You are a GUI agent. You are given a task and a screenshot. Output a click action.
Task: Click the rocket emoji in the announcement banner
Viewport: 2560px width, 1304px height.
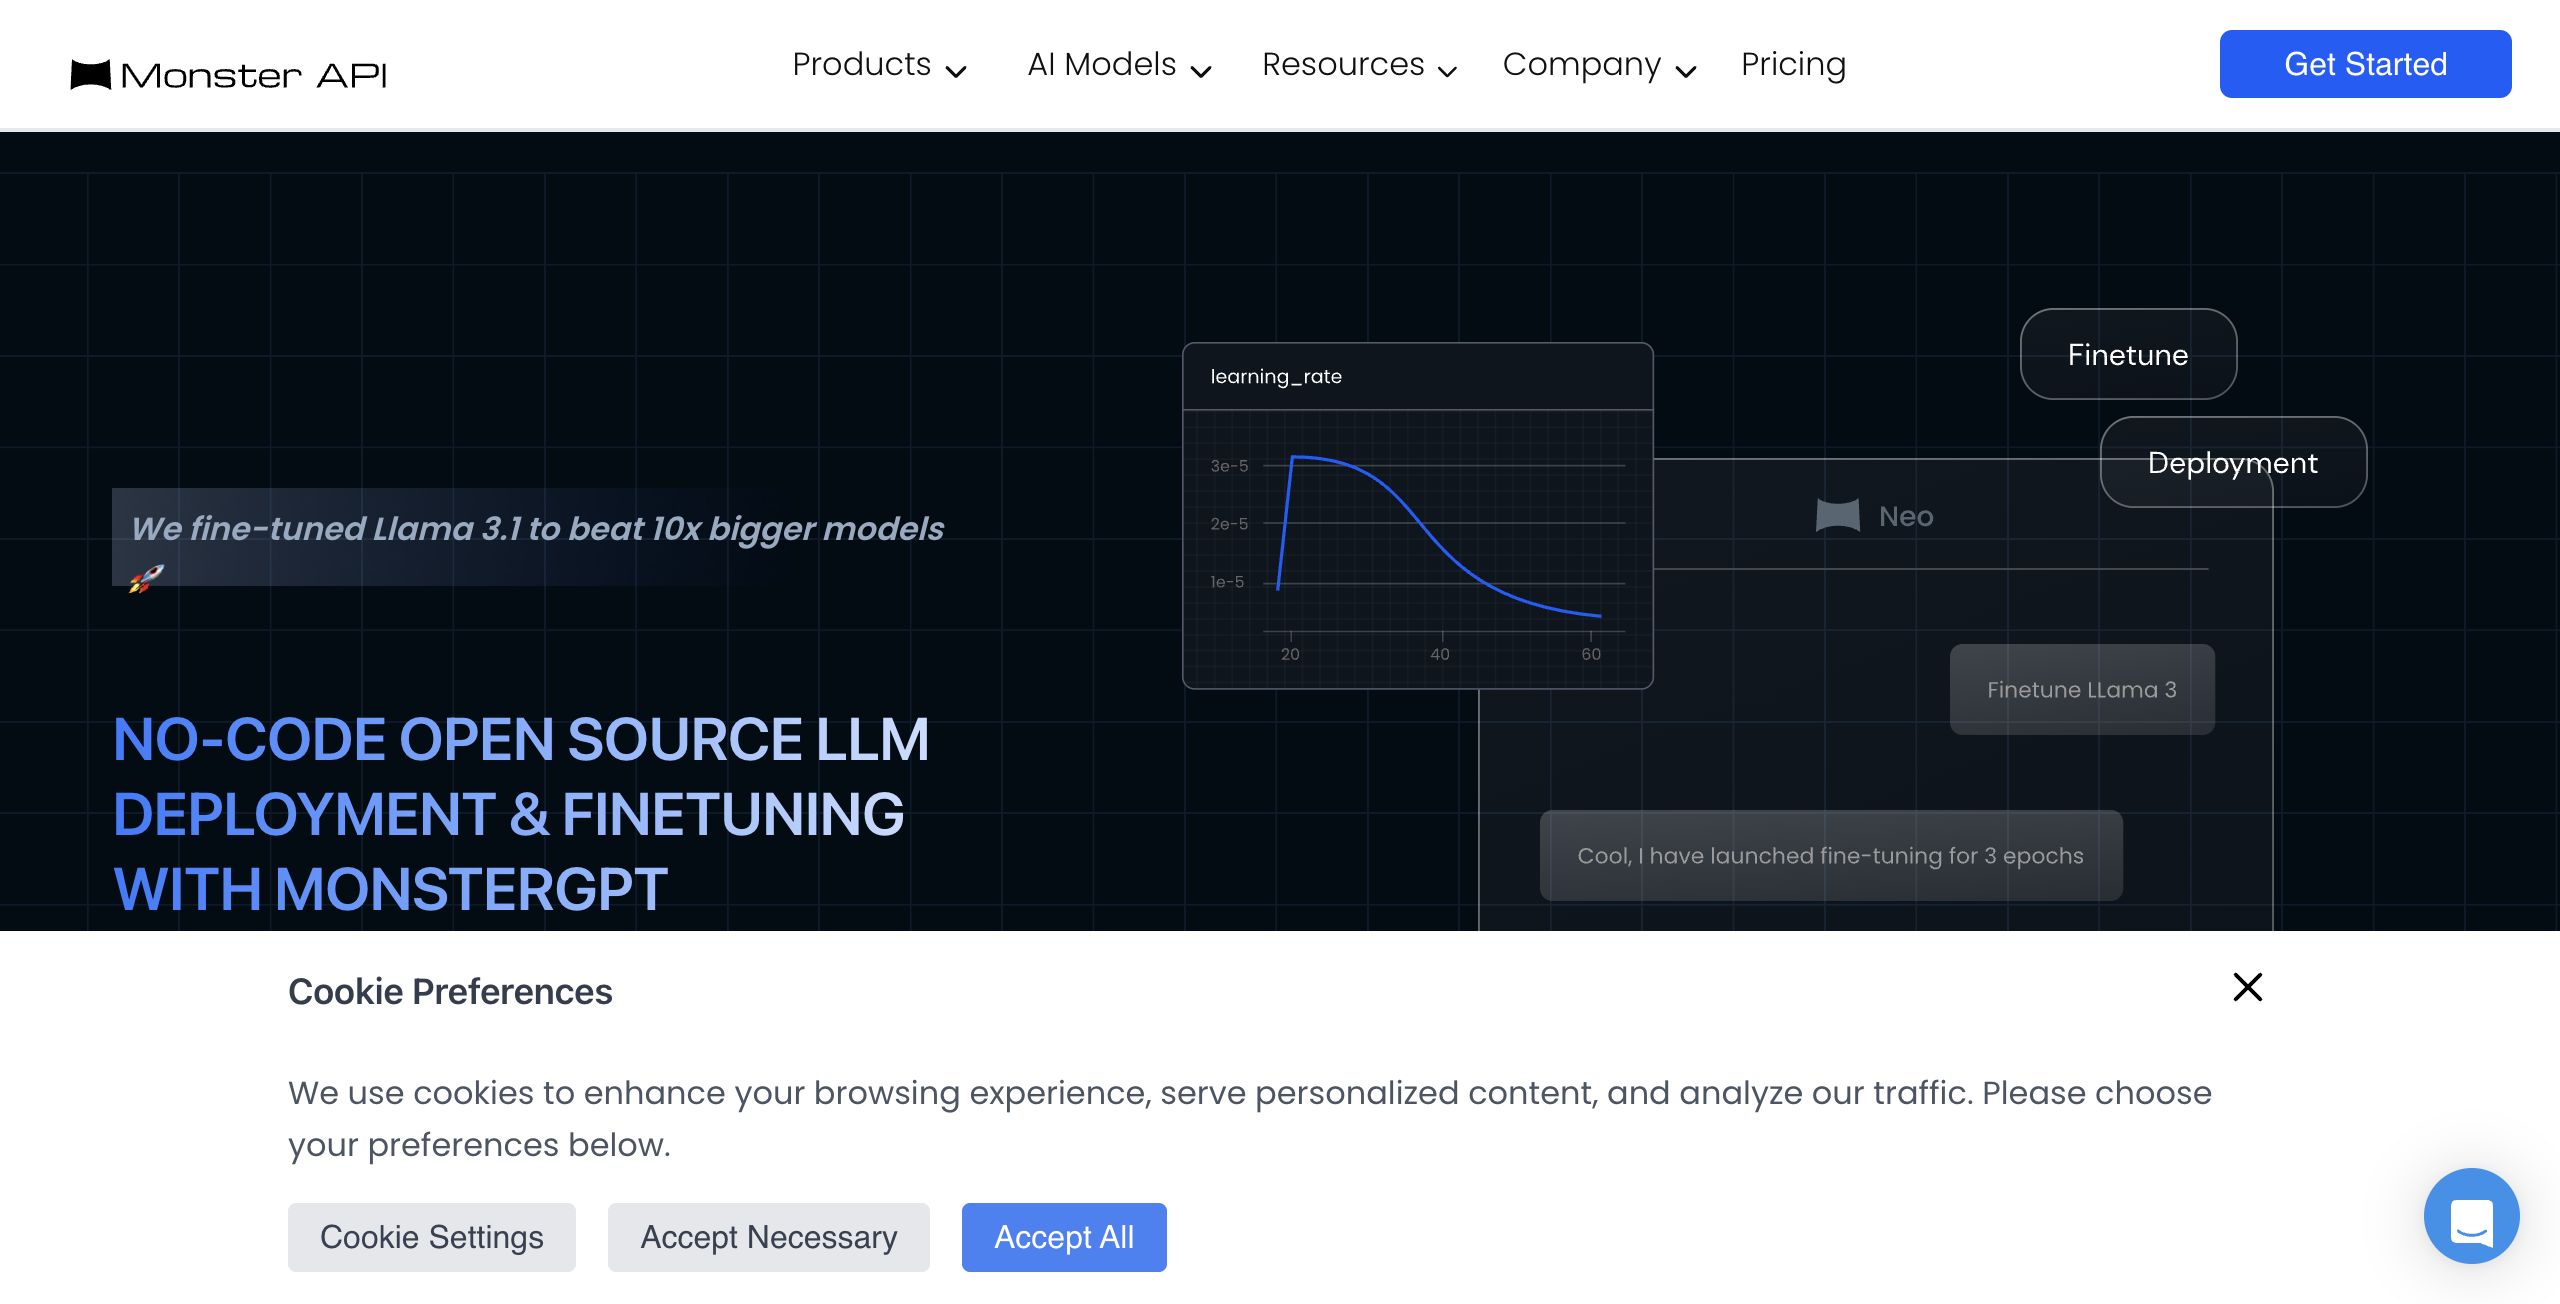[x=146, y=578]
